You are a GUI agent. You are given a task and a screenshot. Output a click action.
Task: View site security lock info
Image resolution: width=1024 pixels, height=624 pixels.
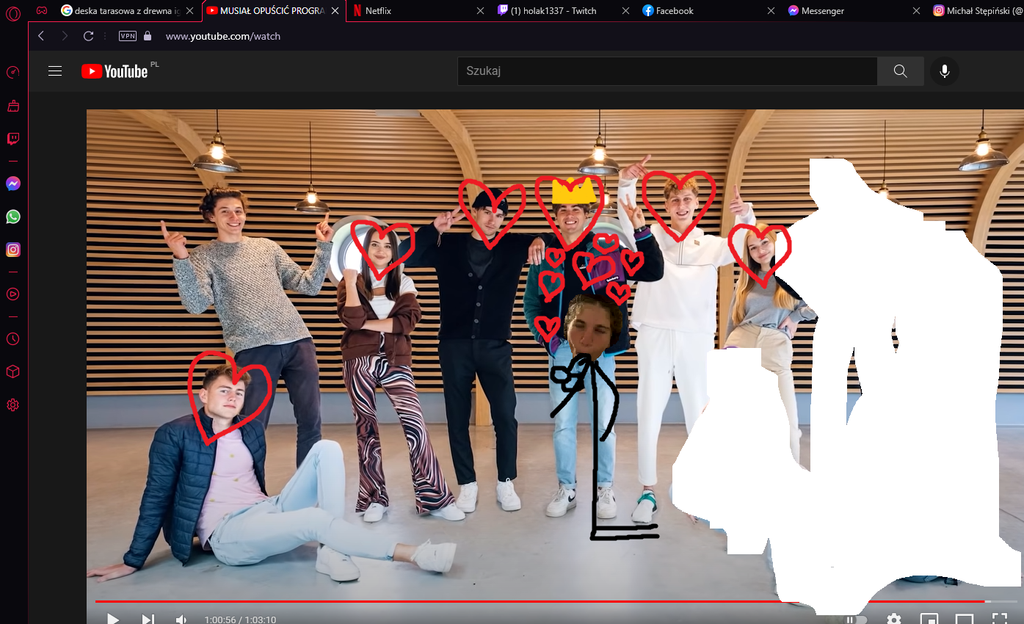coord(148,36)
